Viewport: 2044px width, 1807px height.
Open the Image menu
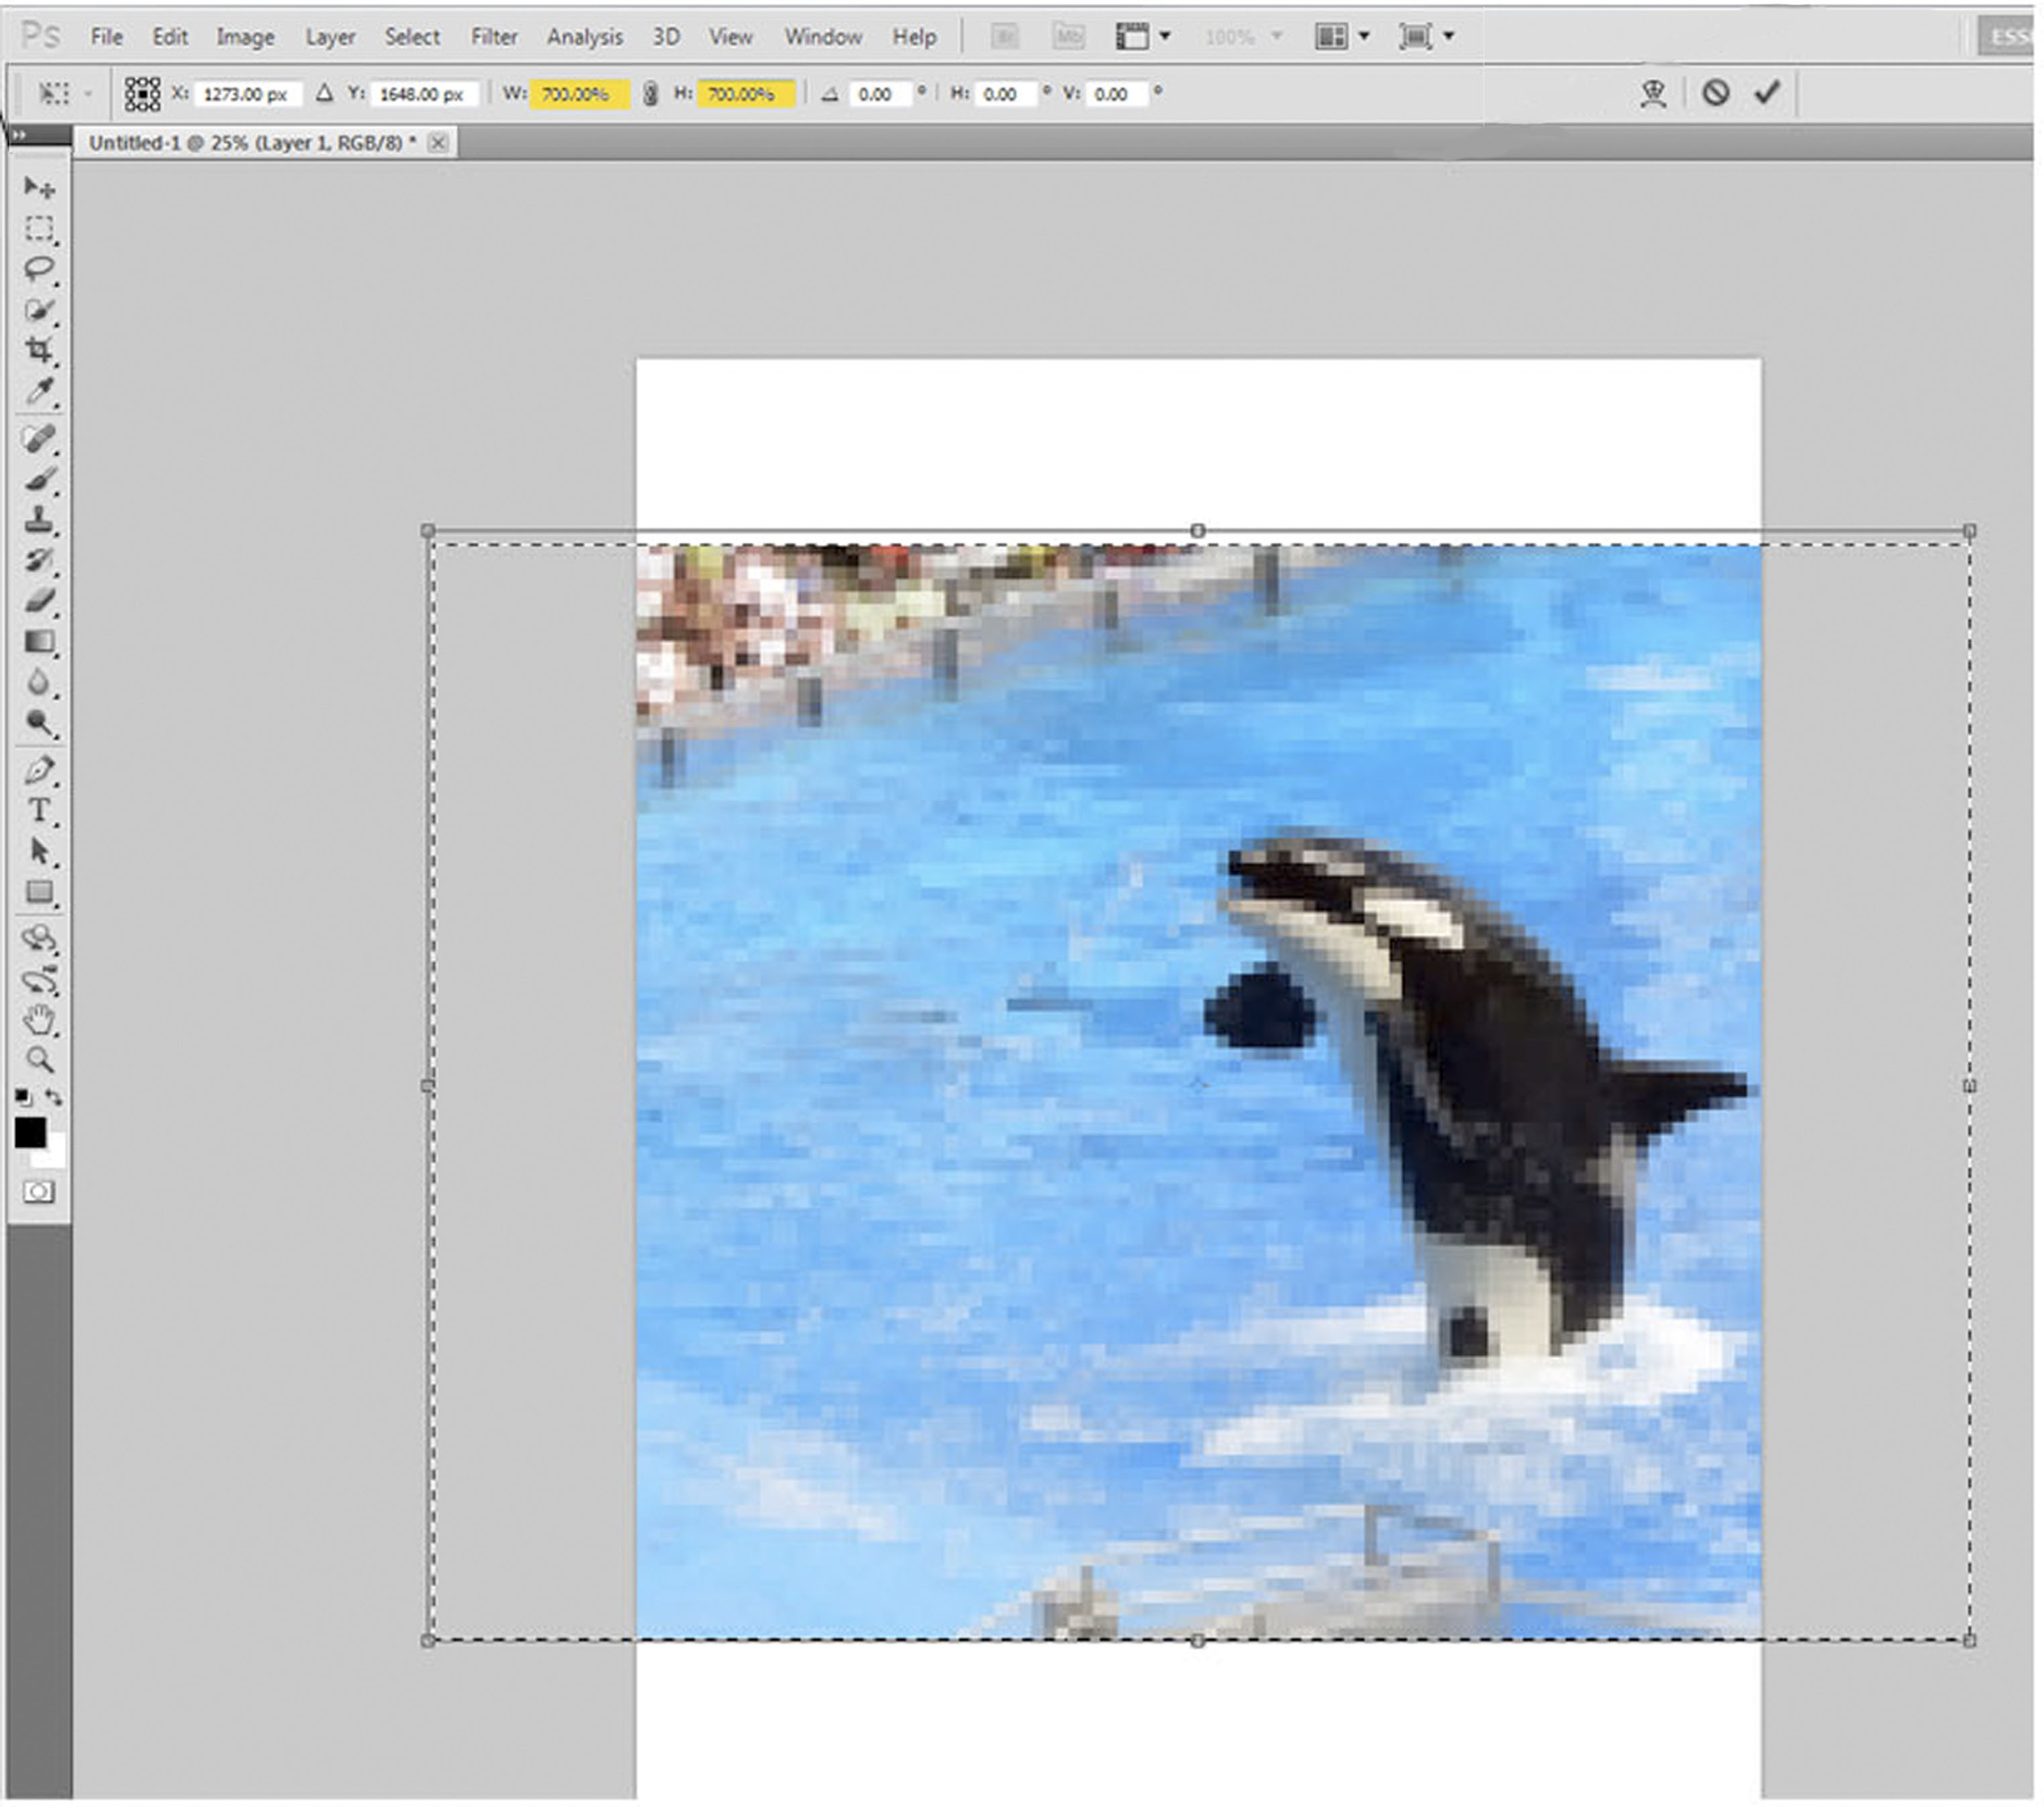coord(245,37)
